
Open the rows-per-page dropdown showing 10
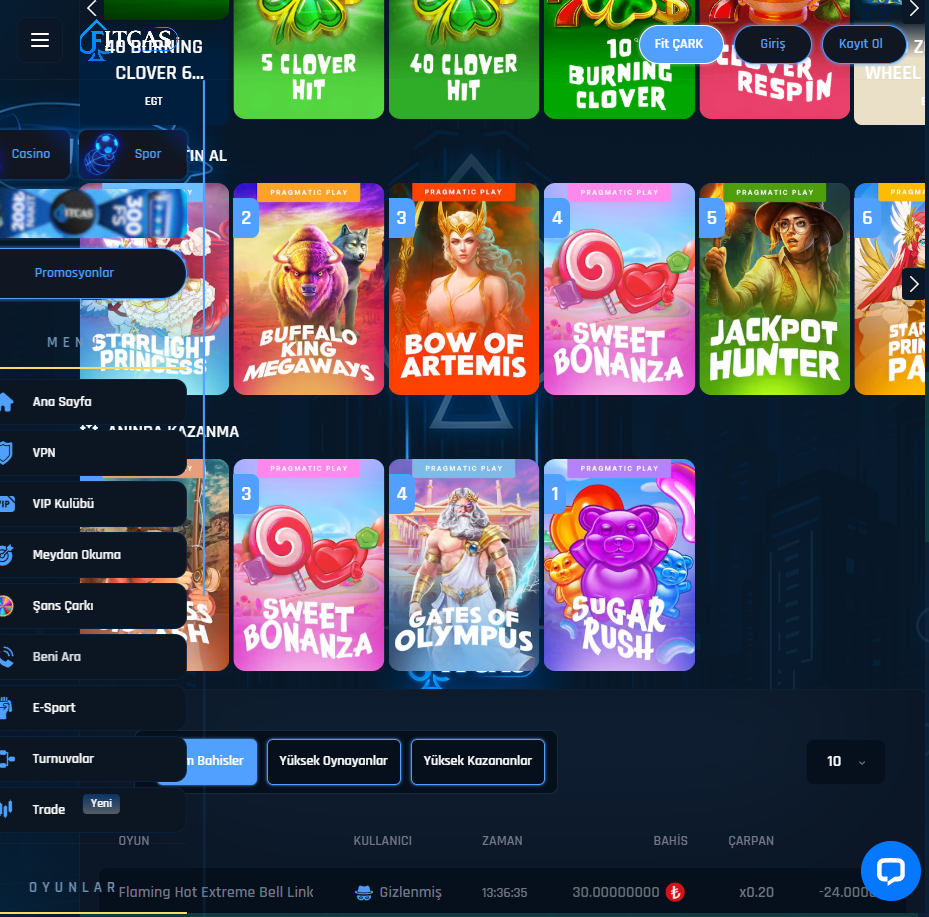tap(845, 762)
